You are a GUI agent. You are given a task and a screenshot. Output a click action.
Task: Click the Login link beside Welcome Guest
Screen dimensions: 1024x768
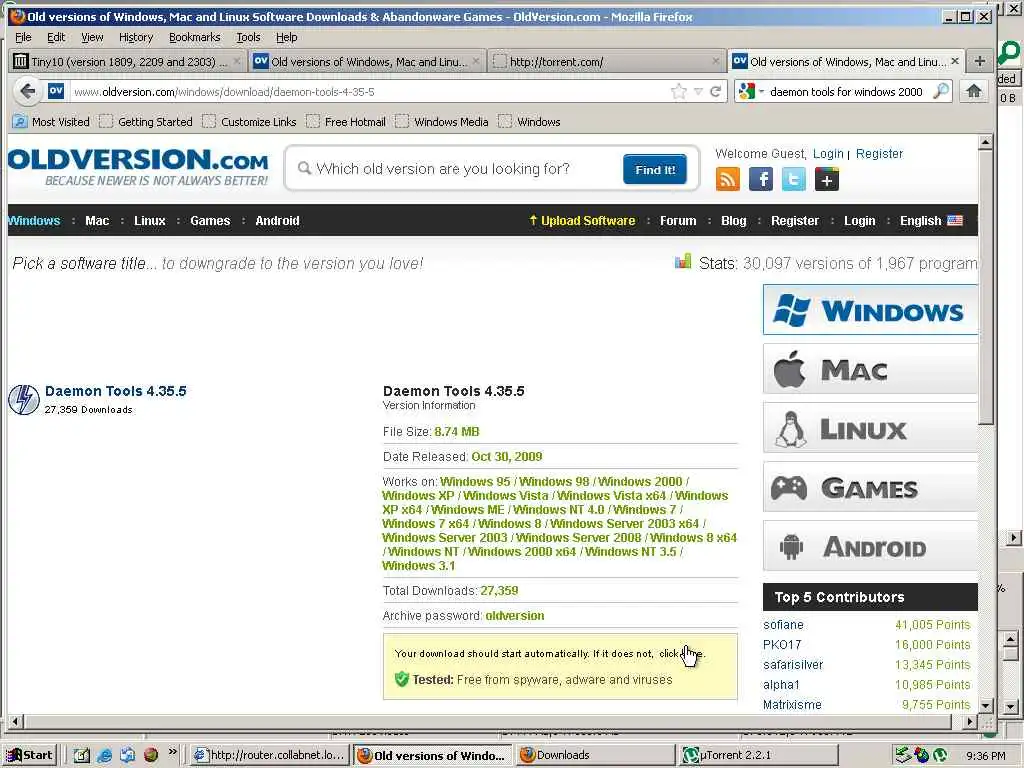pos(828,153)
